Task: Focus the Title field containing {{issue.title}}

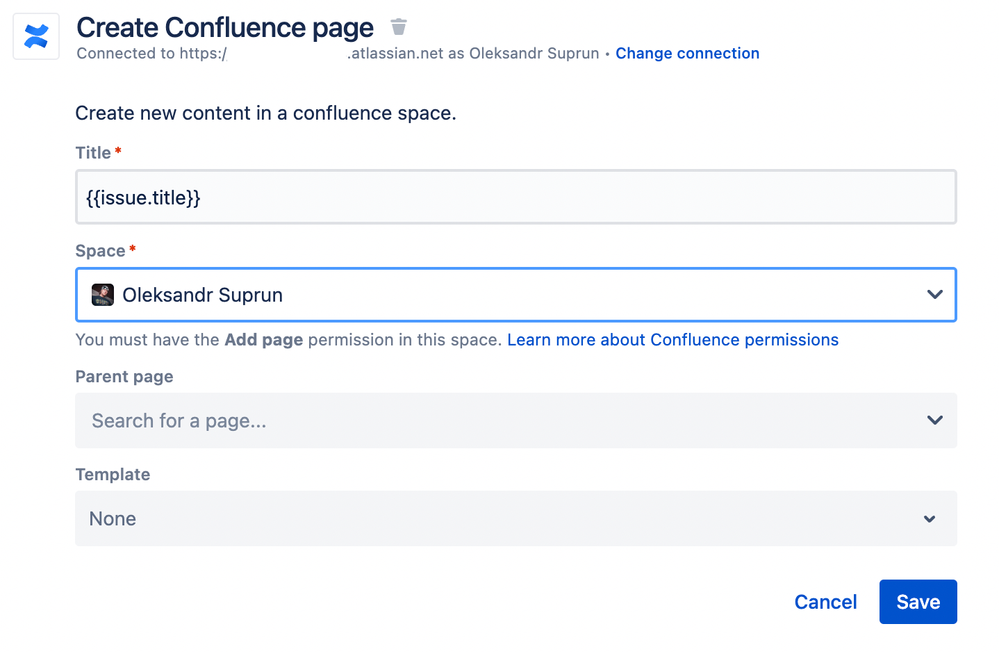Action: click(x=515, y=197)
